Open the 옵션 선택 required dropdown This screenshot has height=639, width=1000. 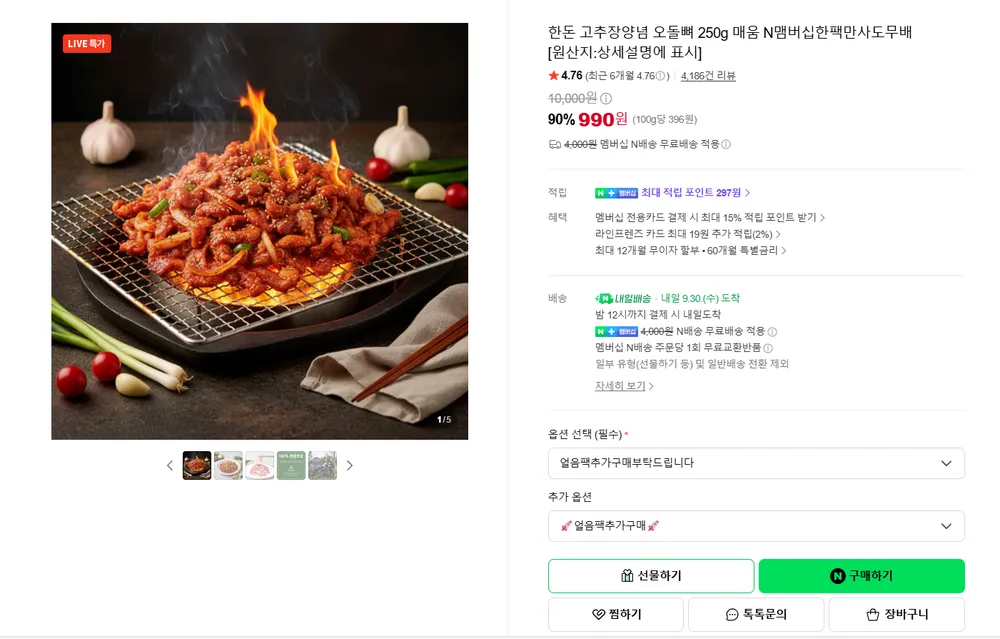756,463
